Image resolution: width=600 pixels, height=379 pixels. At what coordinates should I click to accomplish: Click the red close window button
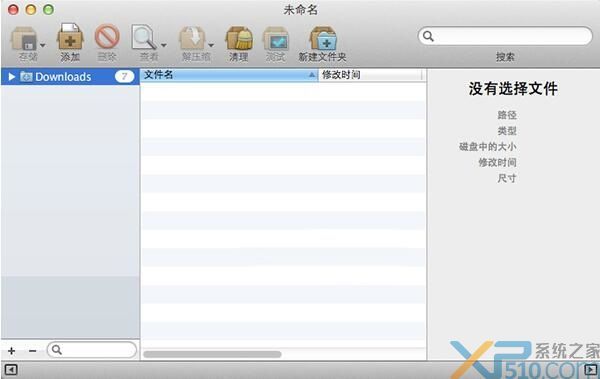click(x=13, y=10)
